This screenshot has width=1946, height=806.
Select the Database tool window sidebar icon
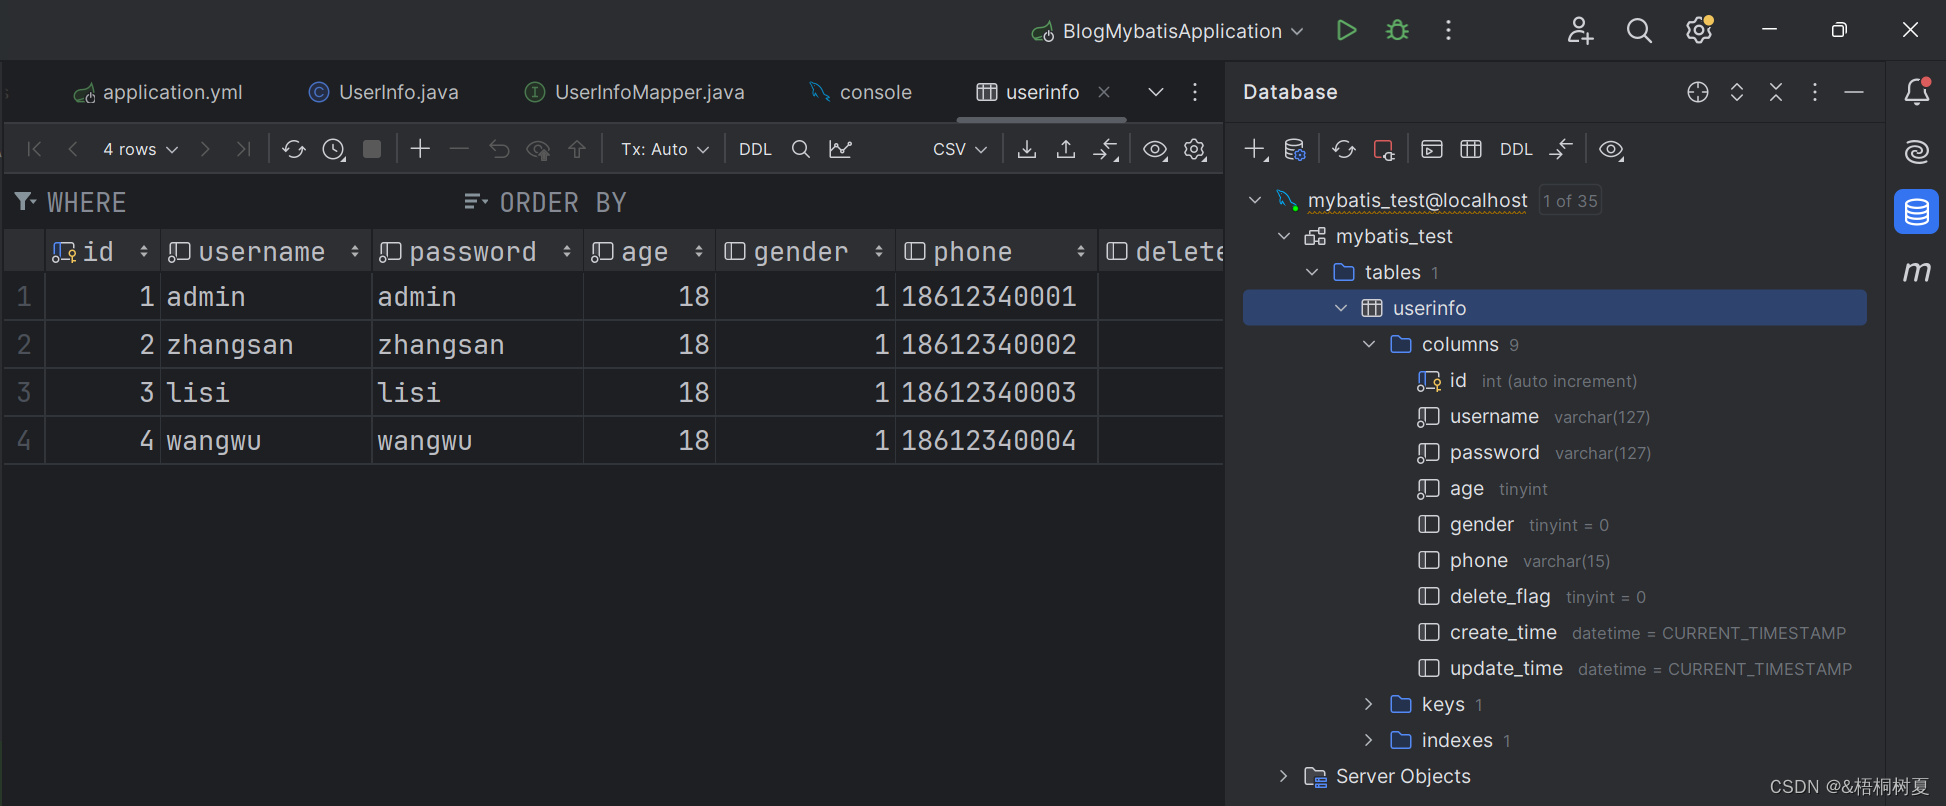point(1917,212)
